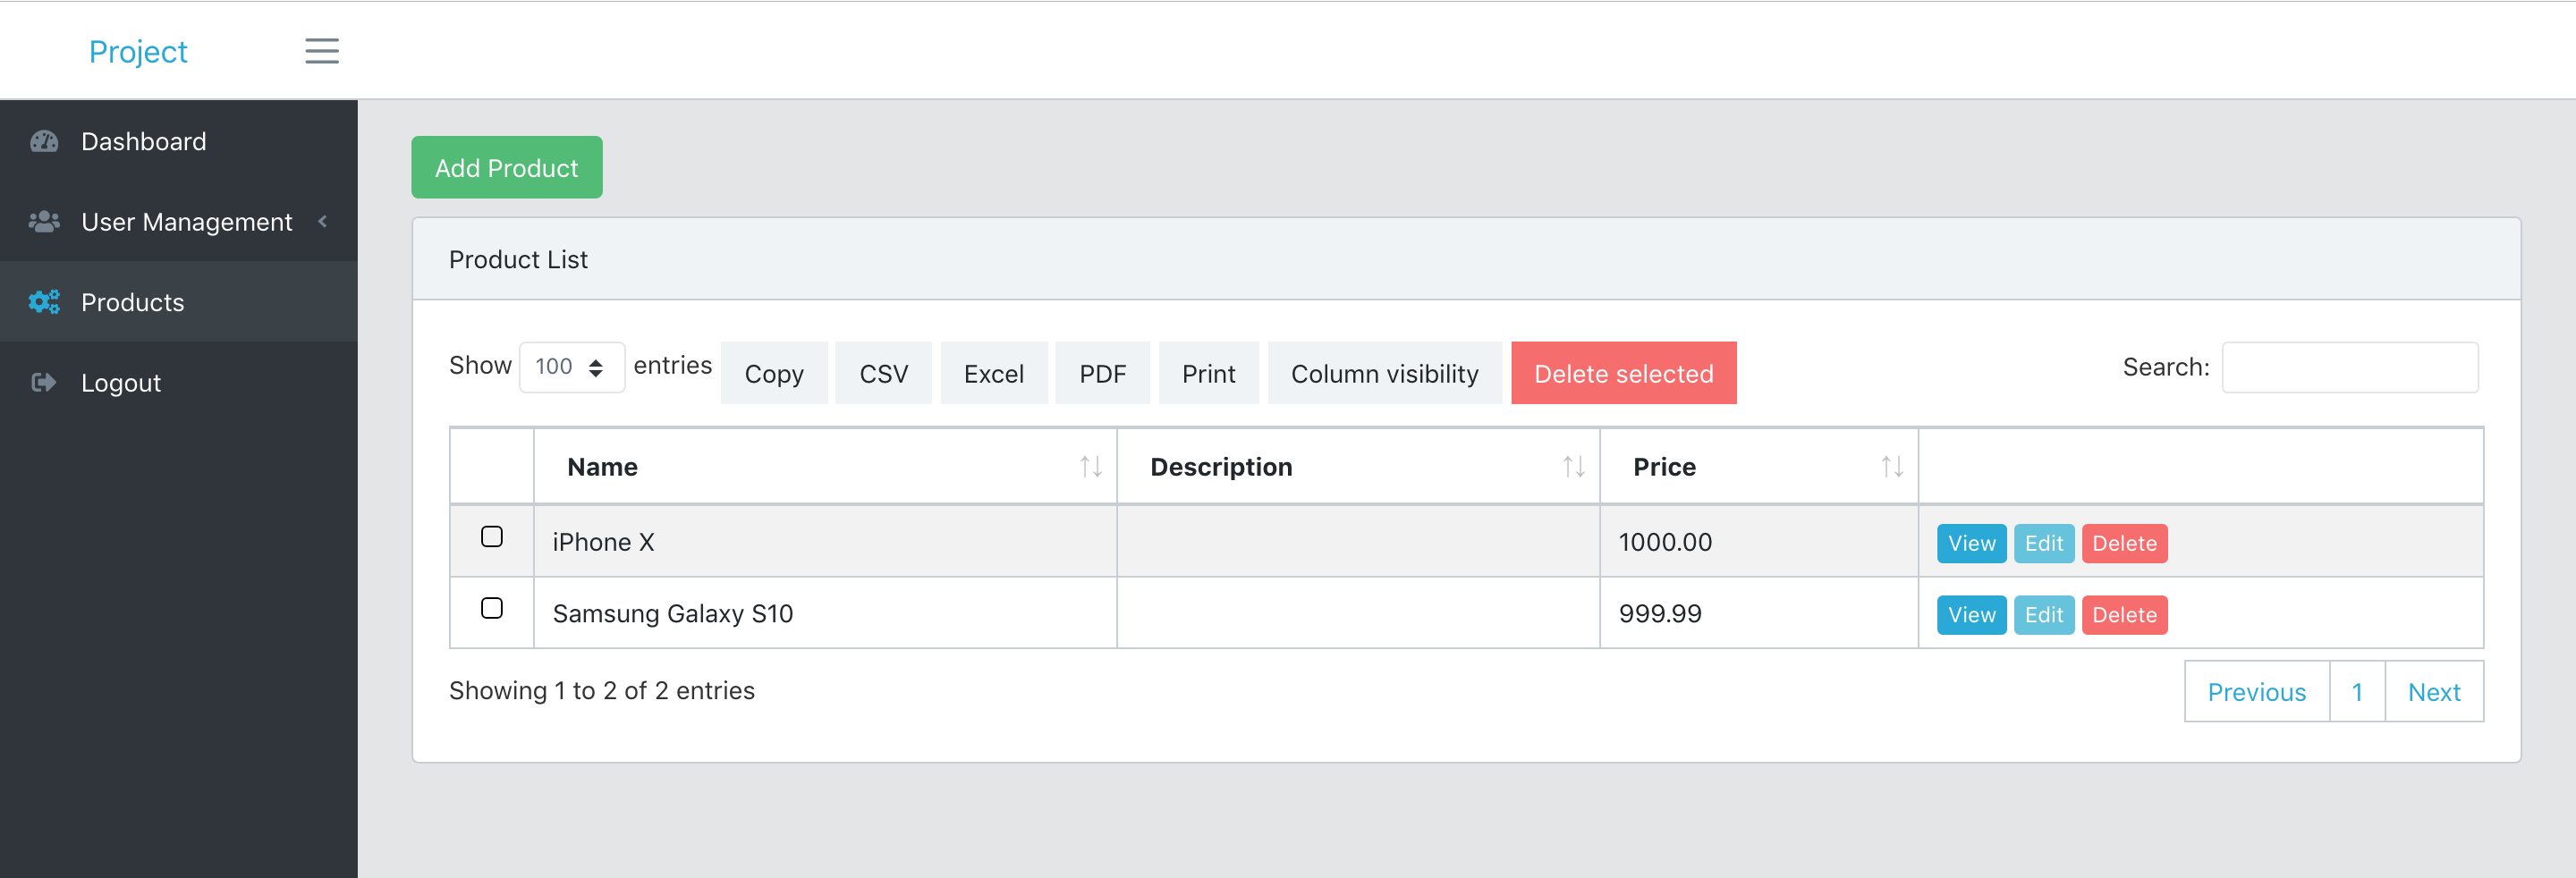2576x878 pixels.
Task: Click the Add Product button
Action: point(506,168)
